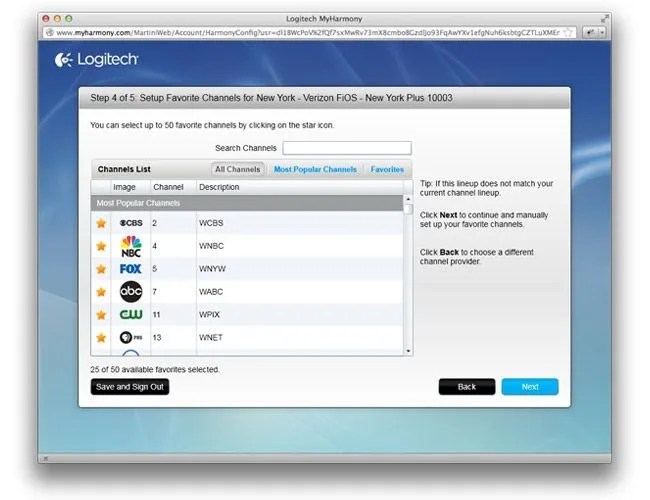This screenshot has height=500, width=650.
Task: Enter fullscreen with the window expand icon
Action: click(x=605, y=19)
